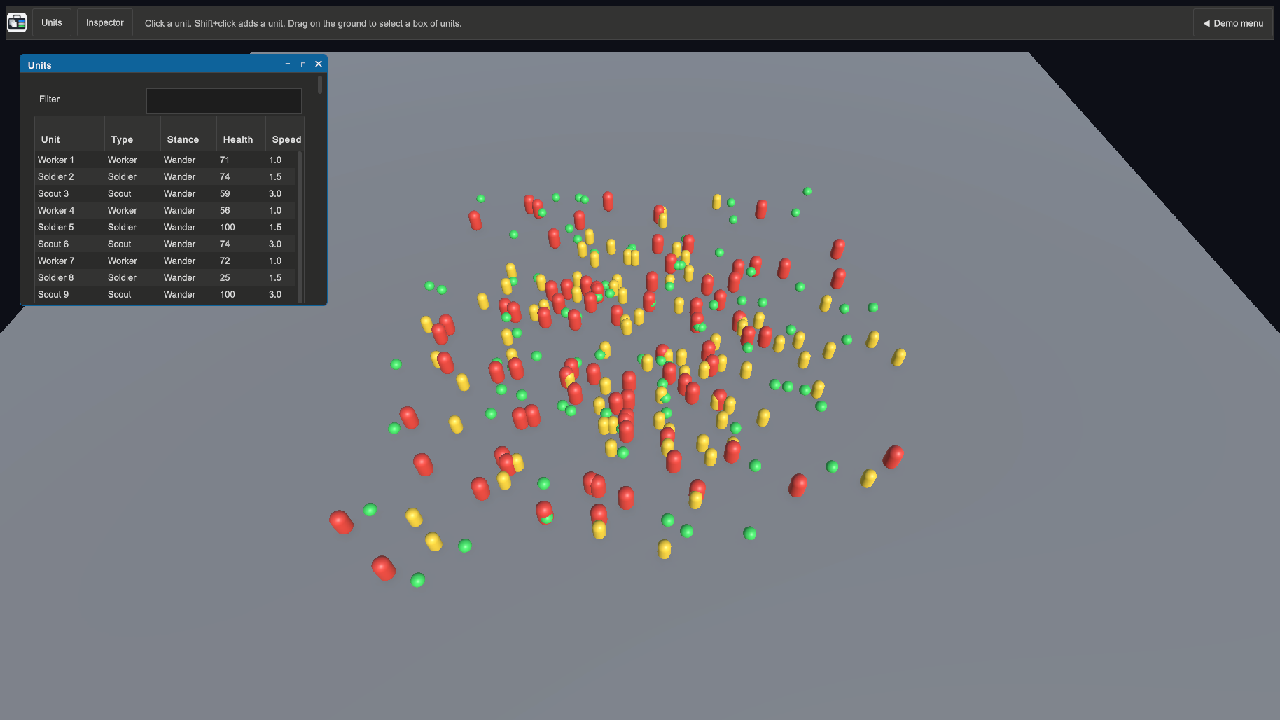Return to the Demo menu

(x=1233, y=23)
